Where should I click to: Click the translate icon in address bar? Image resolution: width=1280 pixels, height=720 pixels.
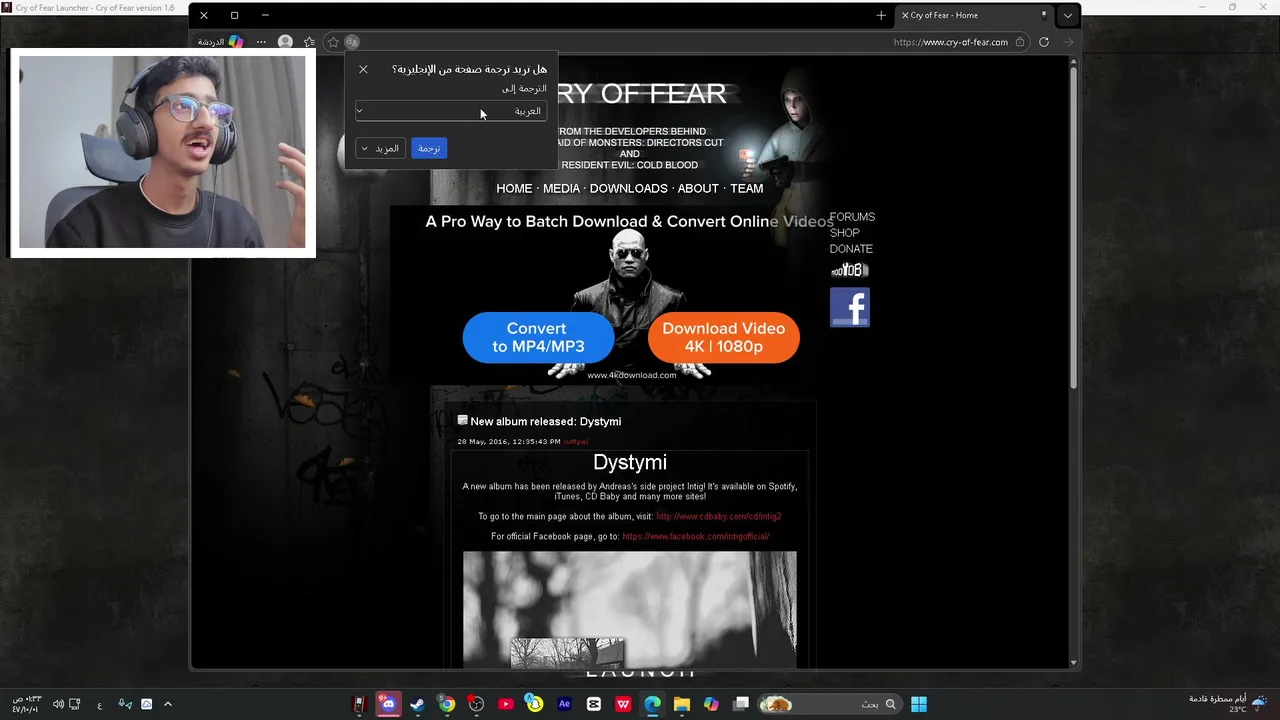click(x=352, y=42)
